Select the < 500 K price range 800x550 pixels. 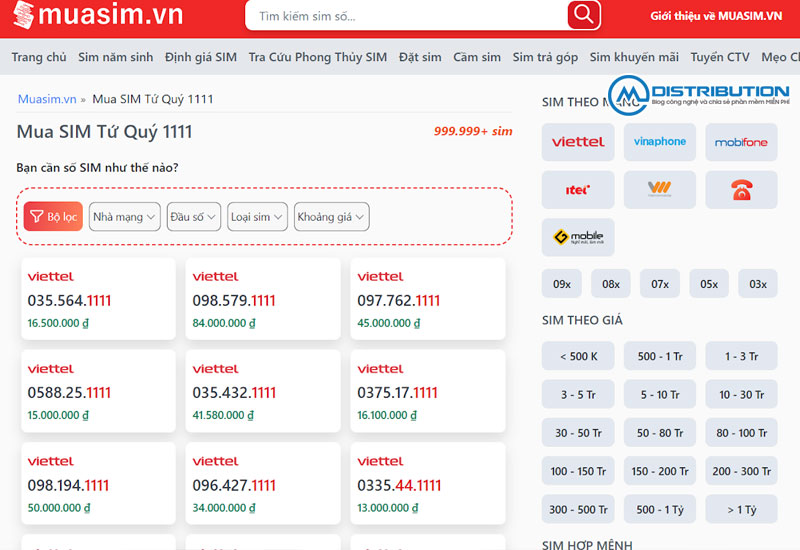point(578,356)
